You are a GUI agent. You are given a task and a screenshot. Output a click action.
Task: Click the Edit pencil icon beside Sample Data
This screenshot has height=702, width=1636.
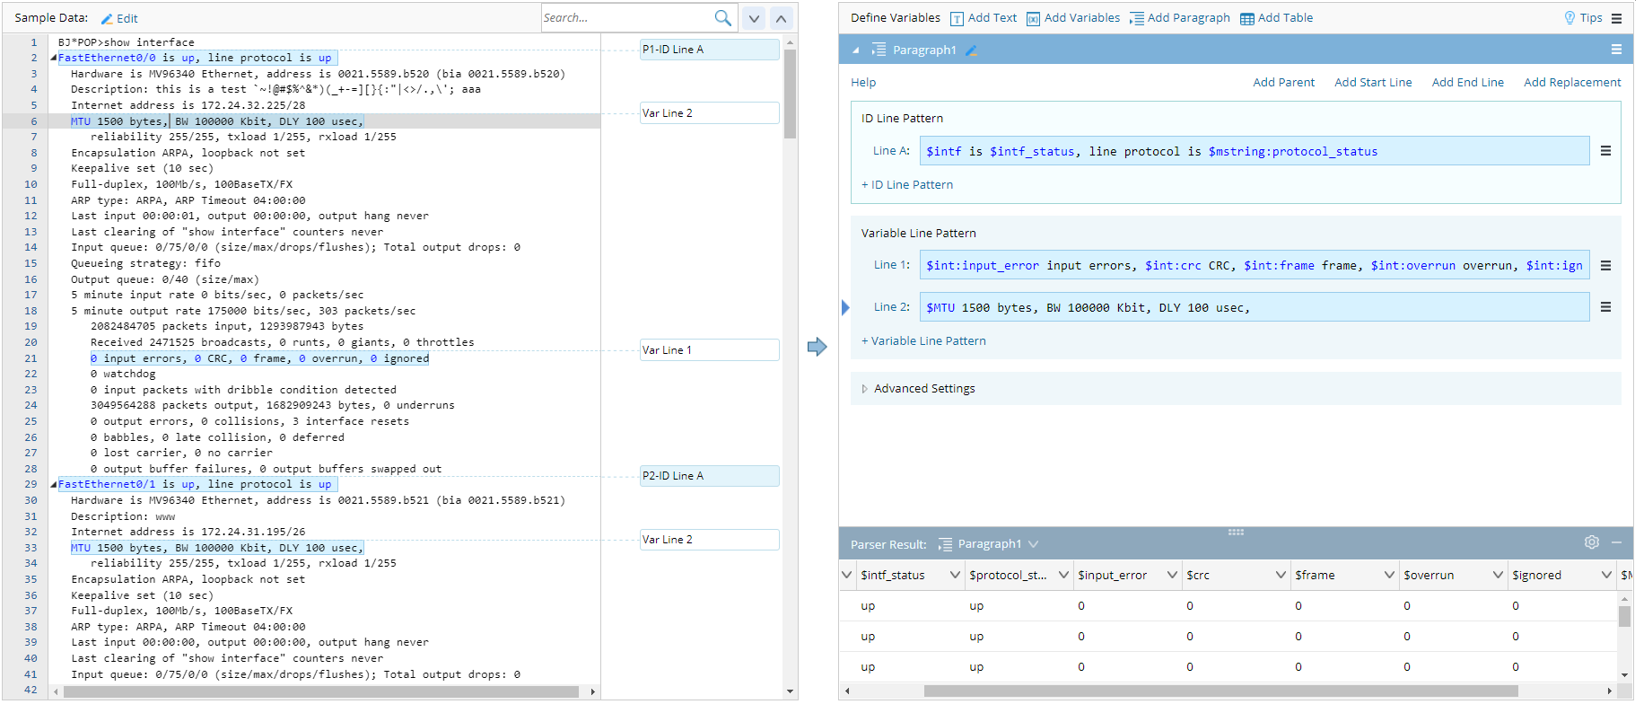[107, 18]
